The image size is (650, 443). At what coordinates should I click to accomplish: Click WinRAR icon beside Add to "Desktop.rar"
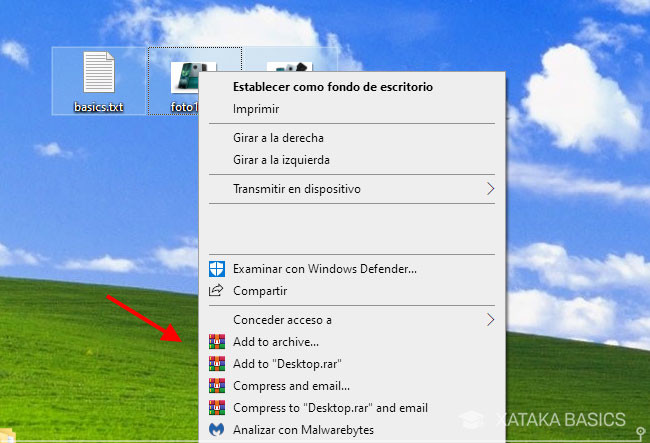(x=216, y=364)
